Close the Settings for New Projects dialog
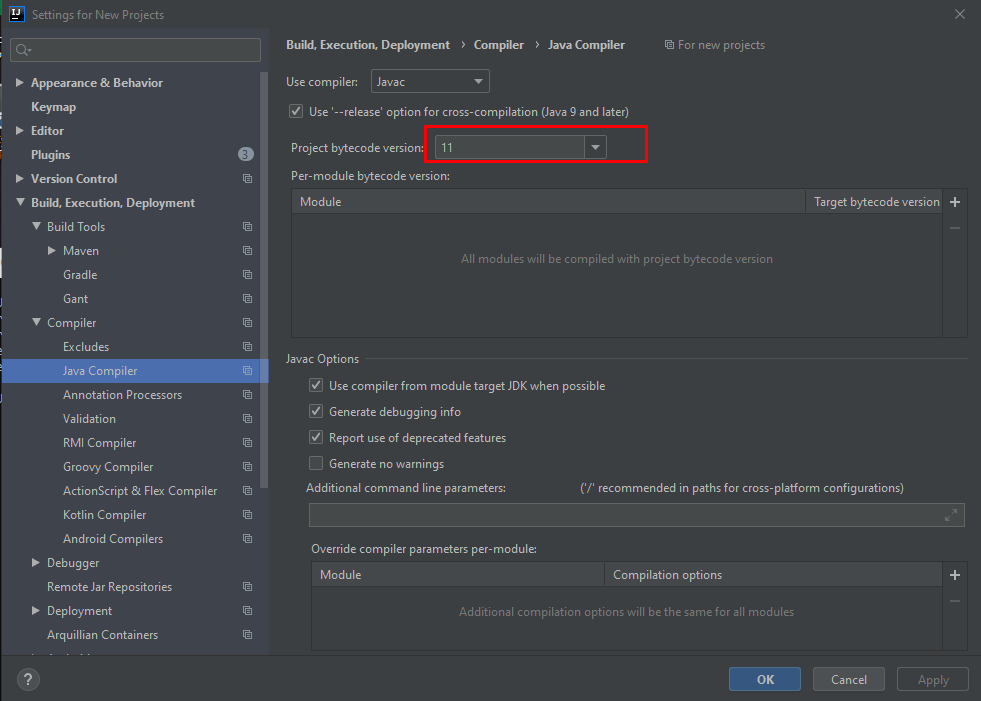981x701 pixels. click(x=960, y=14)
